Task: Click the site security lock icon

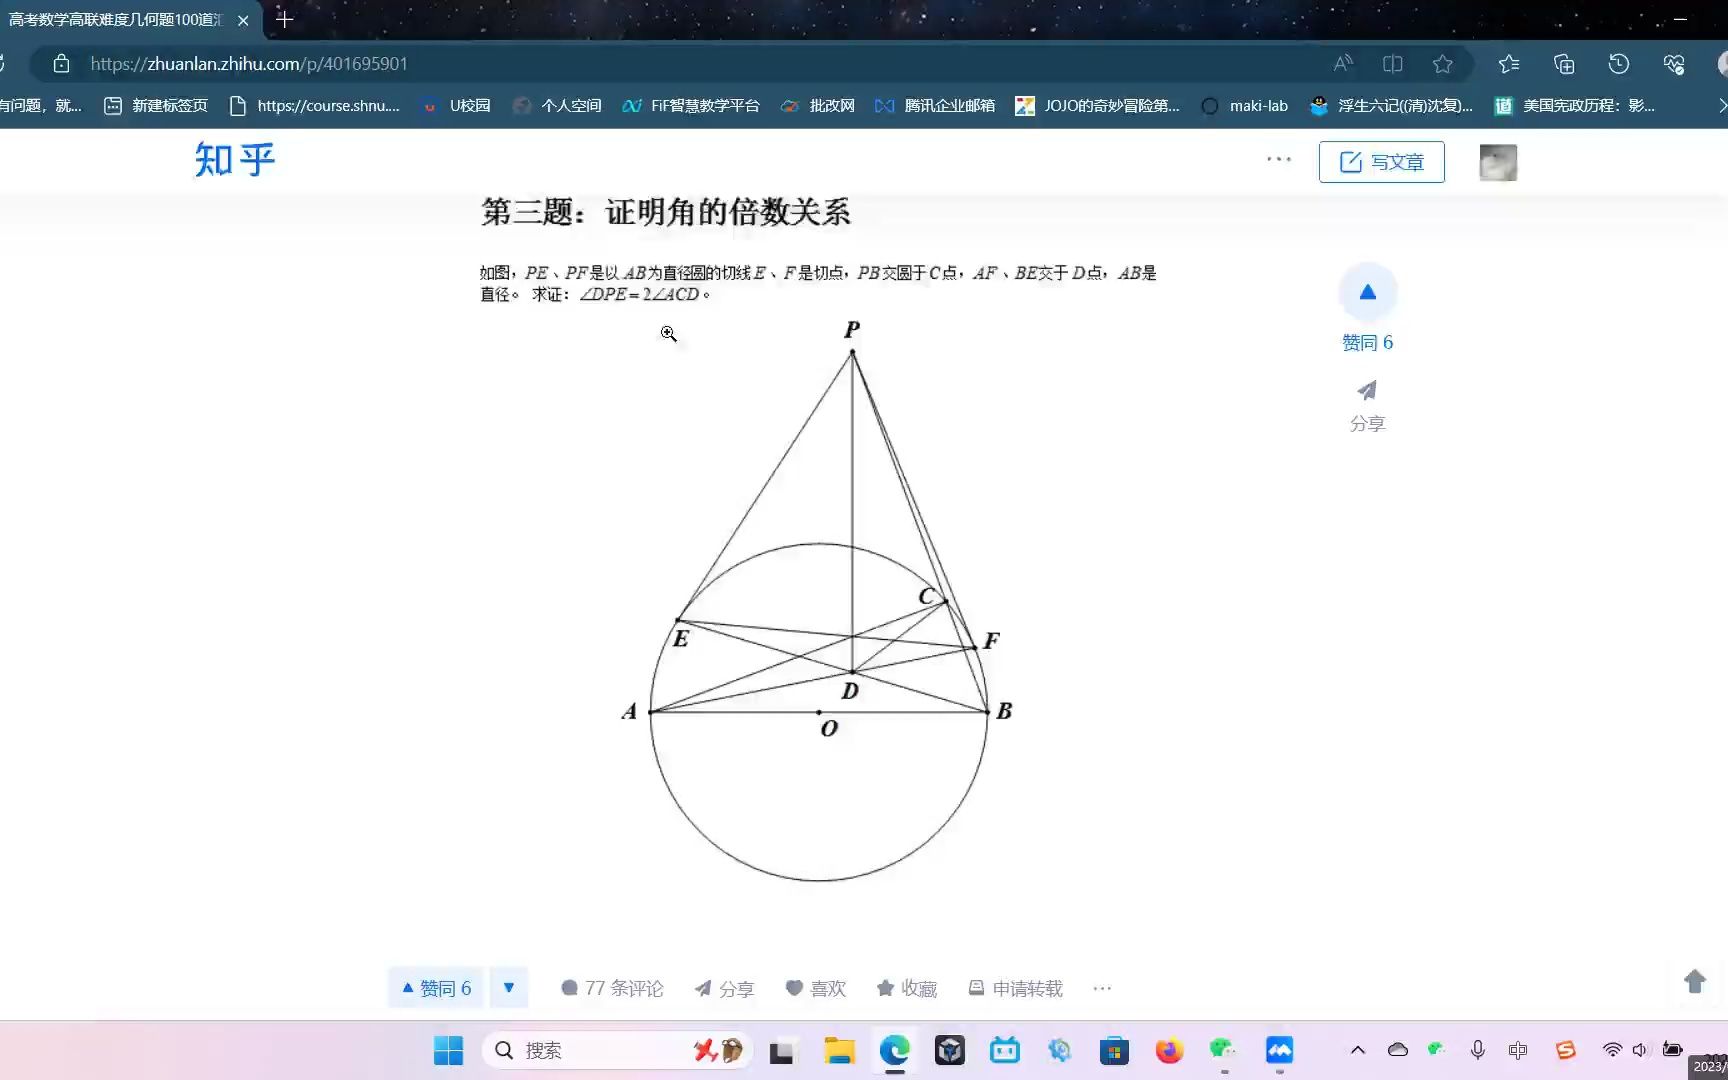Action: click(x=61, y=64)
